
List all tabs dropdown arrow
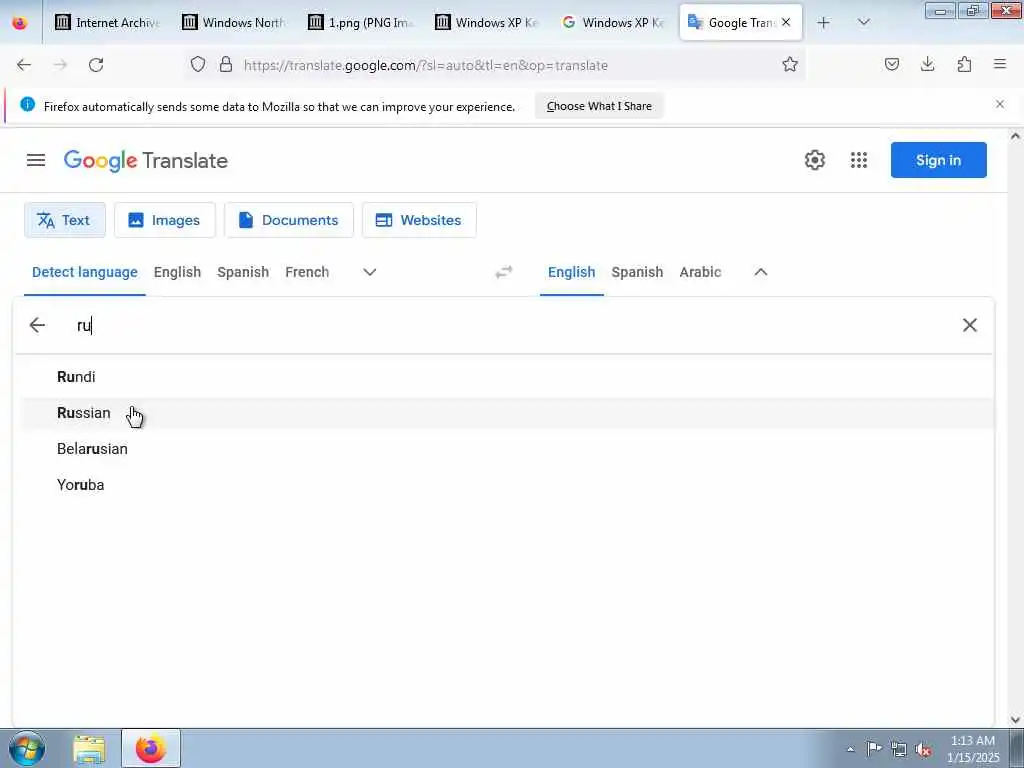click(863, 22)
